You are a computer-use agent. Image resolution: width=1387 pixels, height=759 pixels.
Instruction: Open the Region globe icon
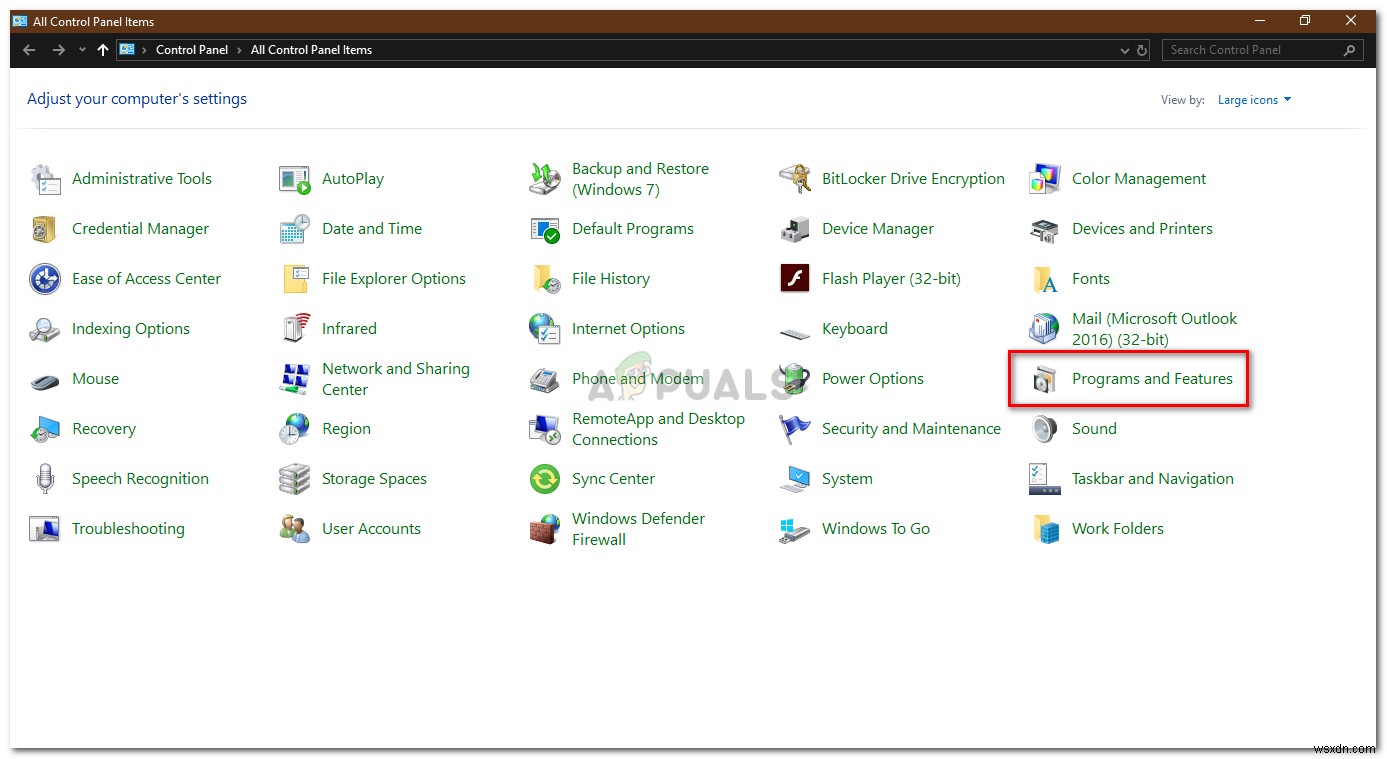click(295, 429)
